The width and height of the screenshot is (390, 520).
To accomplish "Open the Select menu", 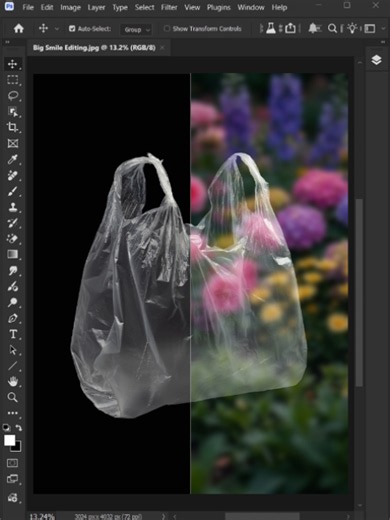I will pyautogui.click(x=144, y=7).
